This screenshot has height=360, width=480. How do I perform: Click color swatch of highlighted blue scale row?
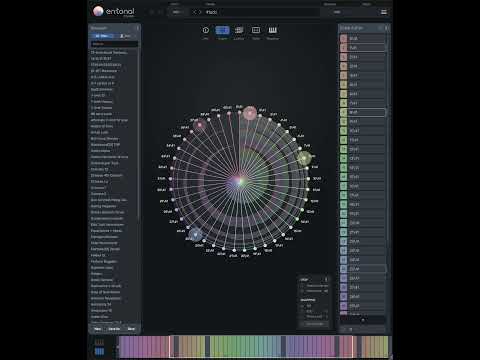(x=344, y=269)
